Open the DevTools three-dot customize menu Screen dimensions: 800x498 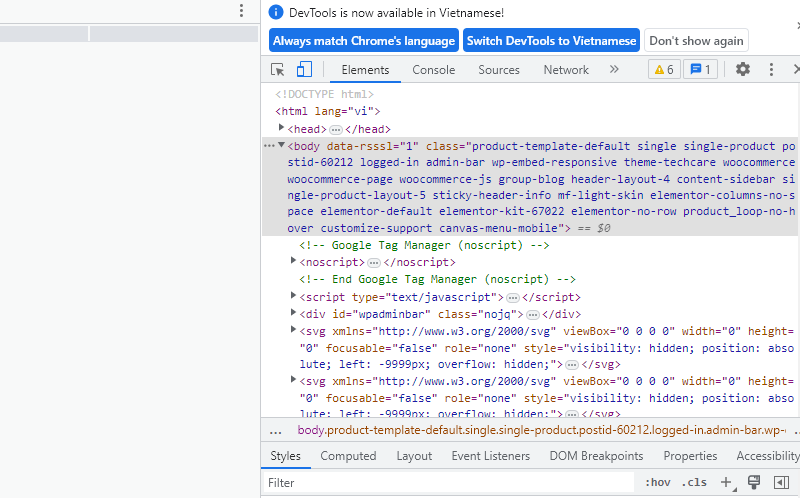[x=771, y=70]
